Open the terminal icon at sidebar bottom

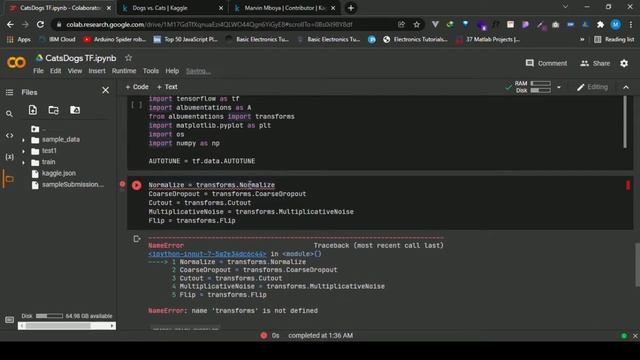9,320
